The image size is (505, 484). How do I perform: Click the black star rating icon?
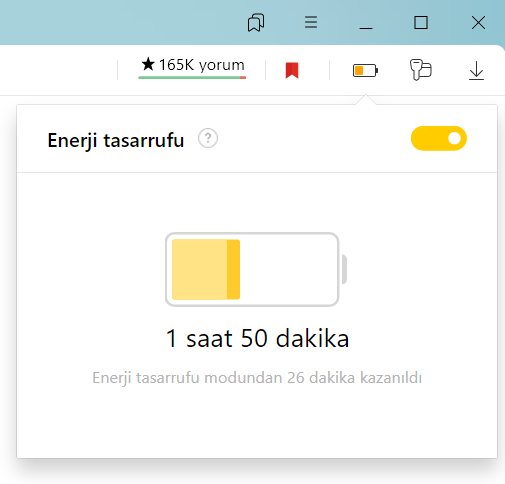pos(148,64)
